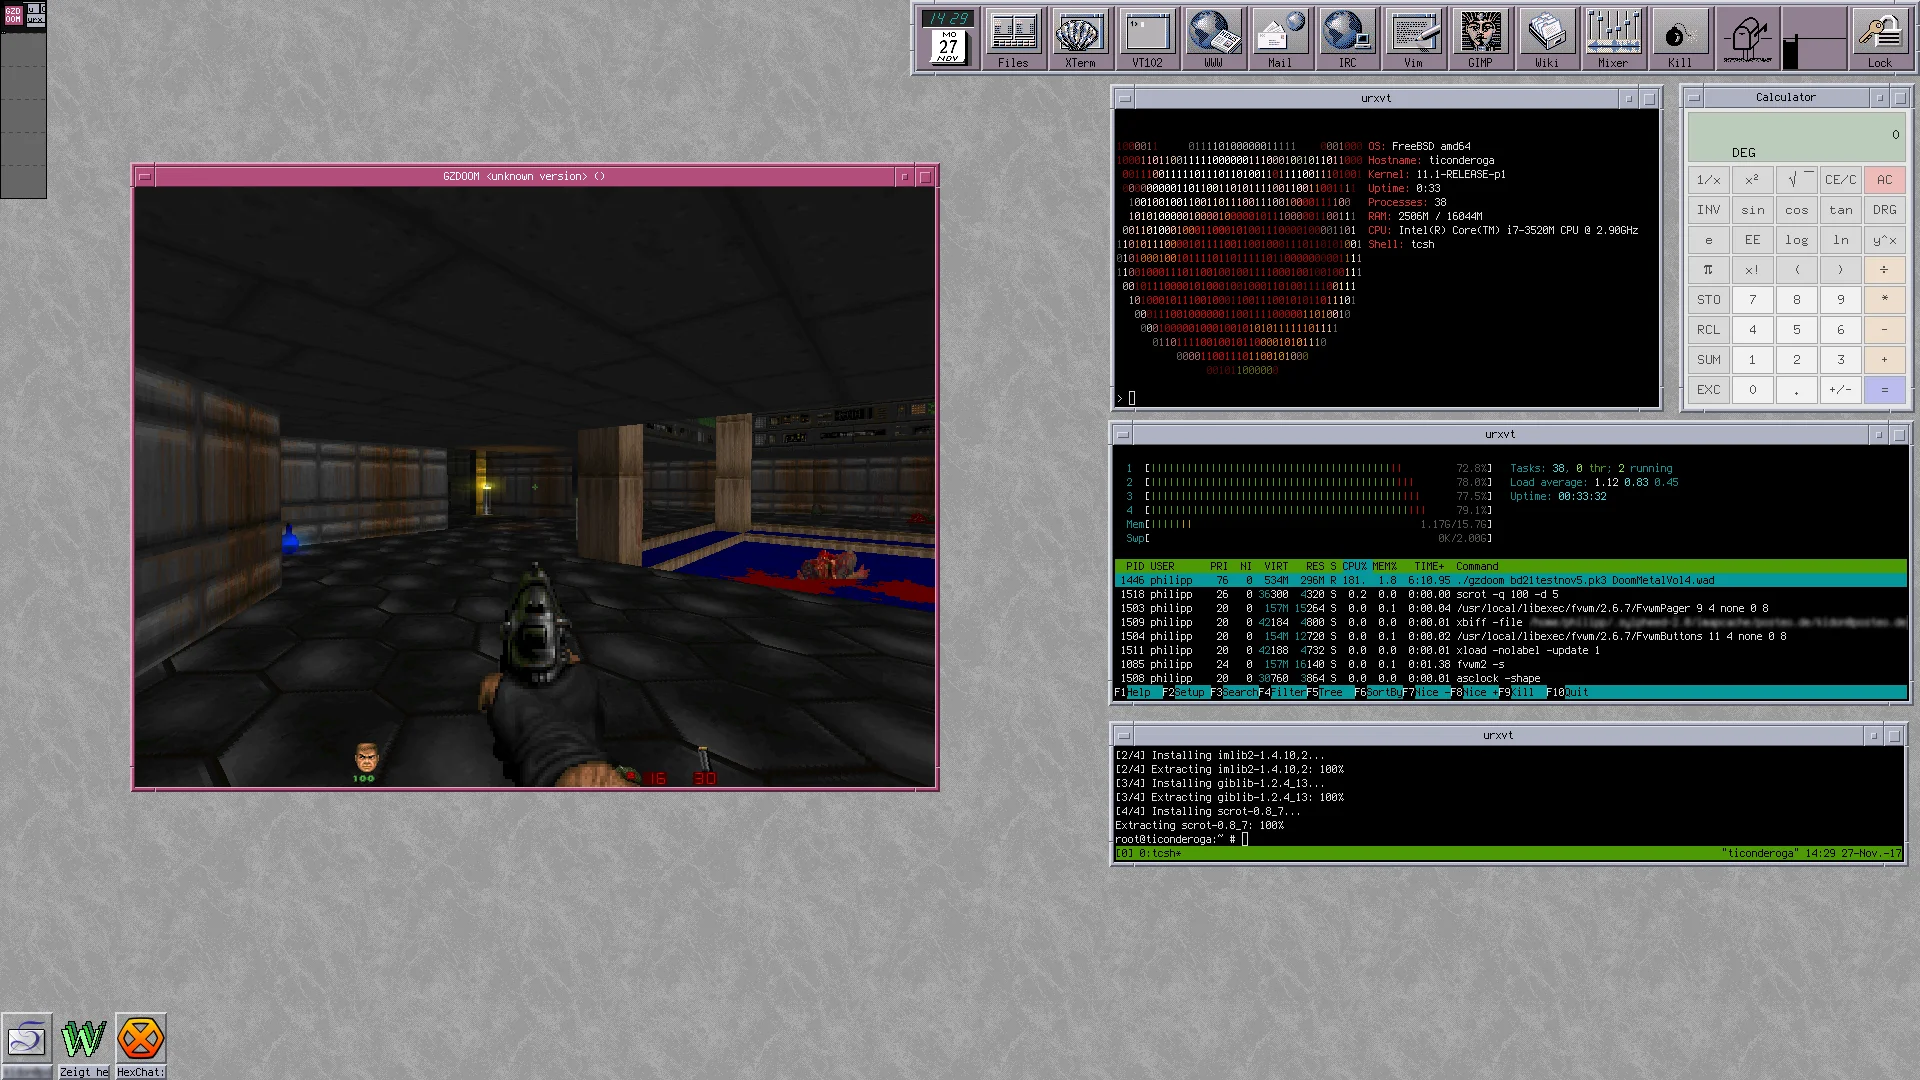Viewport: 1920px width, 1080px height.
Task: Open the Mixer launcher
Action: click(1613, 39)
